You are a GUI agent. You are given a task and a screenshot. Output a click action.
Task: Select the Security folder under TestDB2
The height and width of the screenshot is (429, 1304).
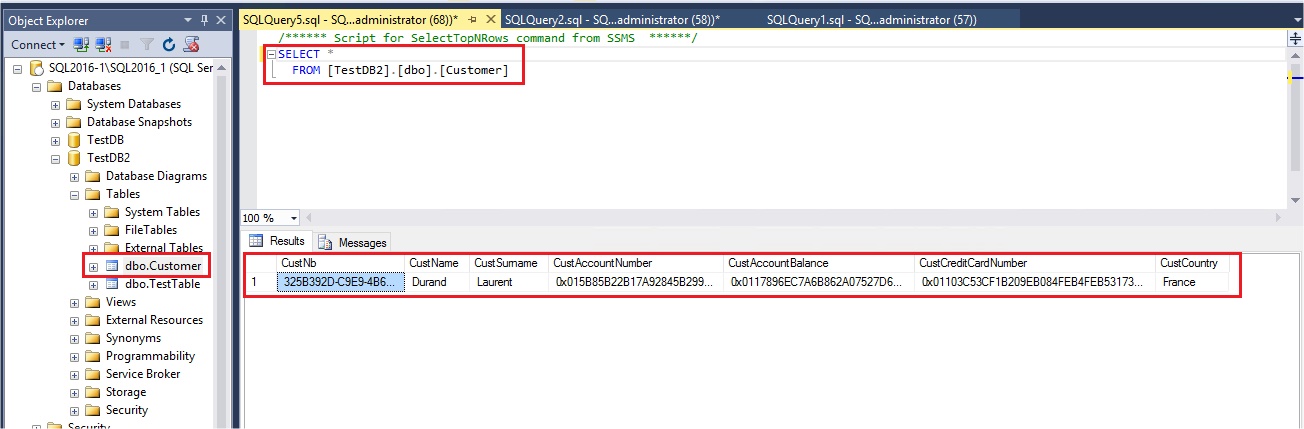(x=126, y=410)
